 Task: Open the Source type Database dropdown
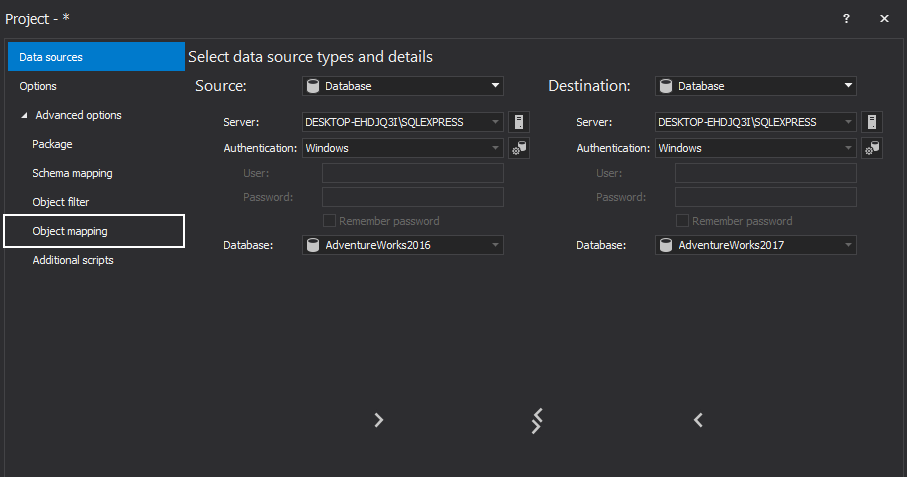tap(402, 86)
